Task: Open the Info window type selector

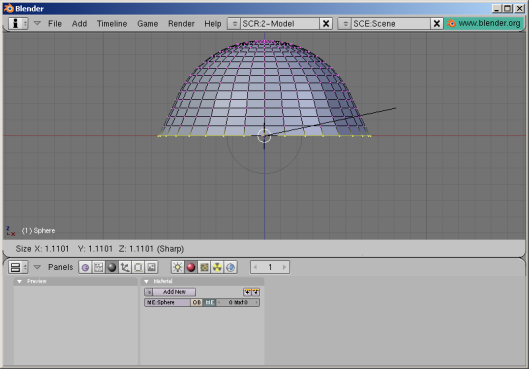Action: click(x=18, y=23)
